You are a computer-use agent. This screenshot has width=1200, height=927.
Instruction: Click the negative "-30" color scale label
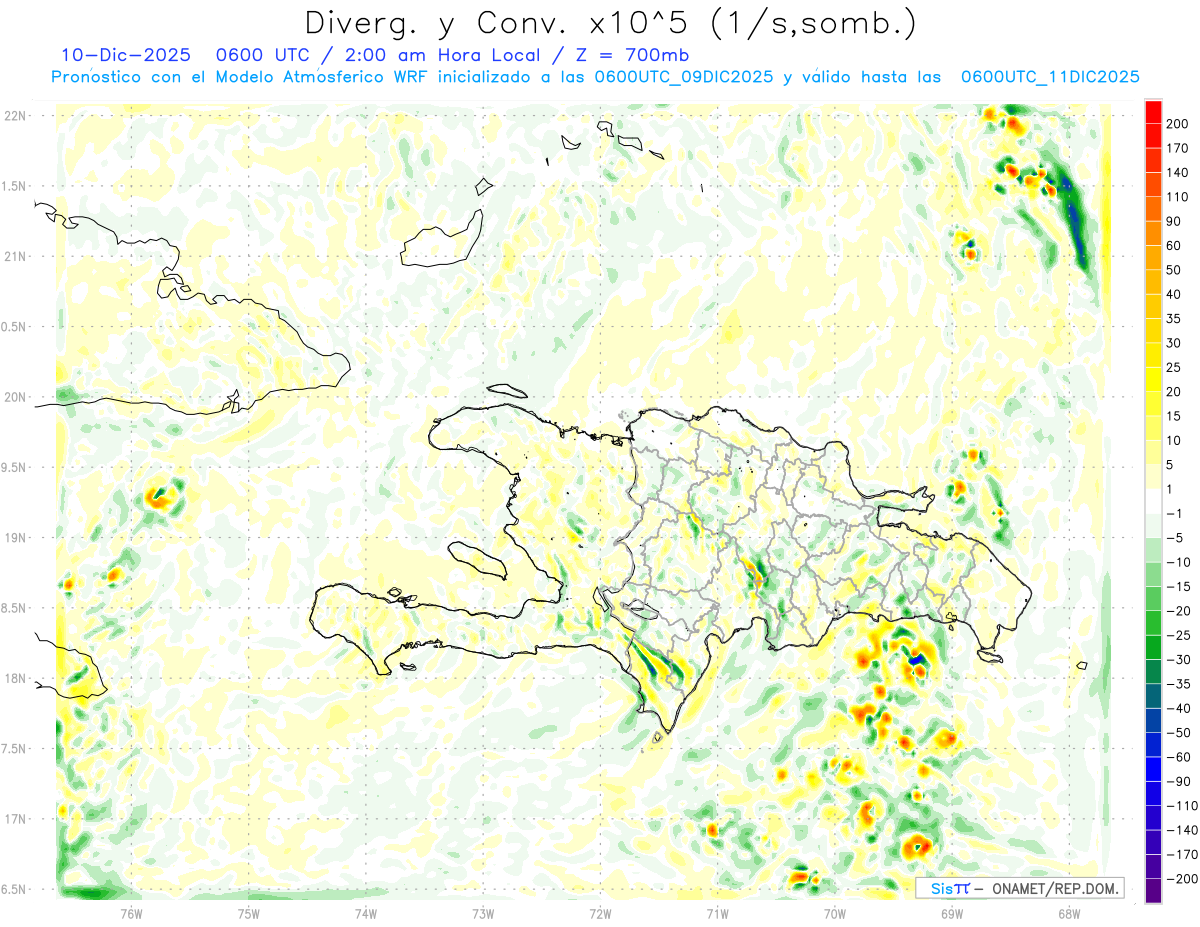point(1179,660)
